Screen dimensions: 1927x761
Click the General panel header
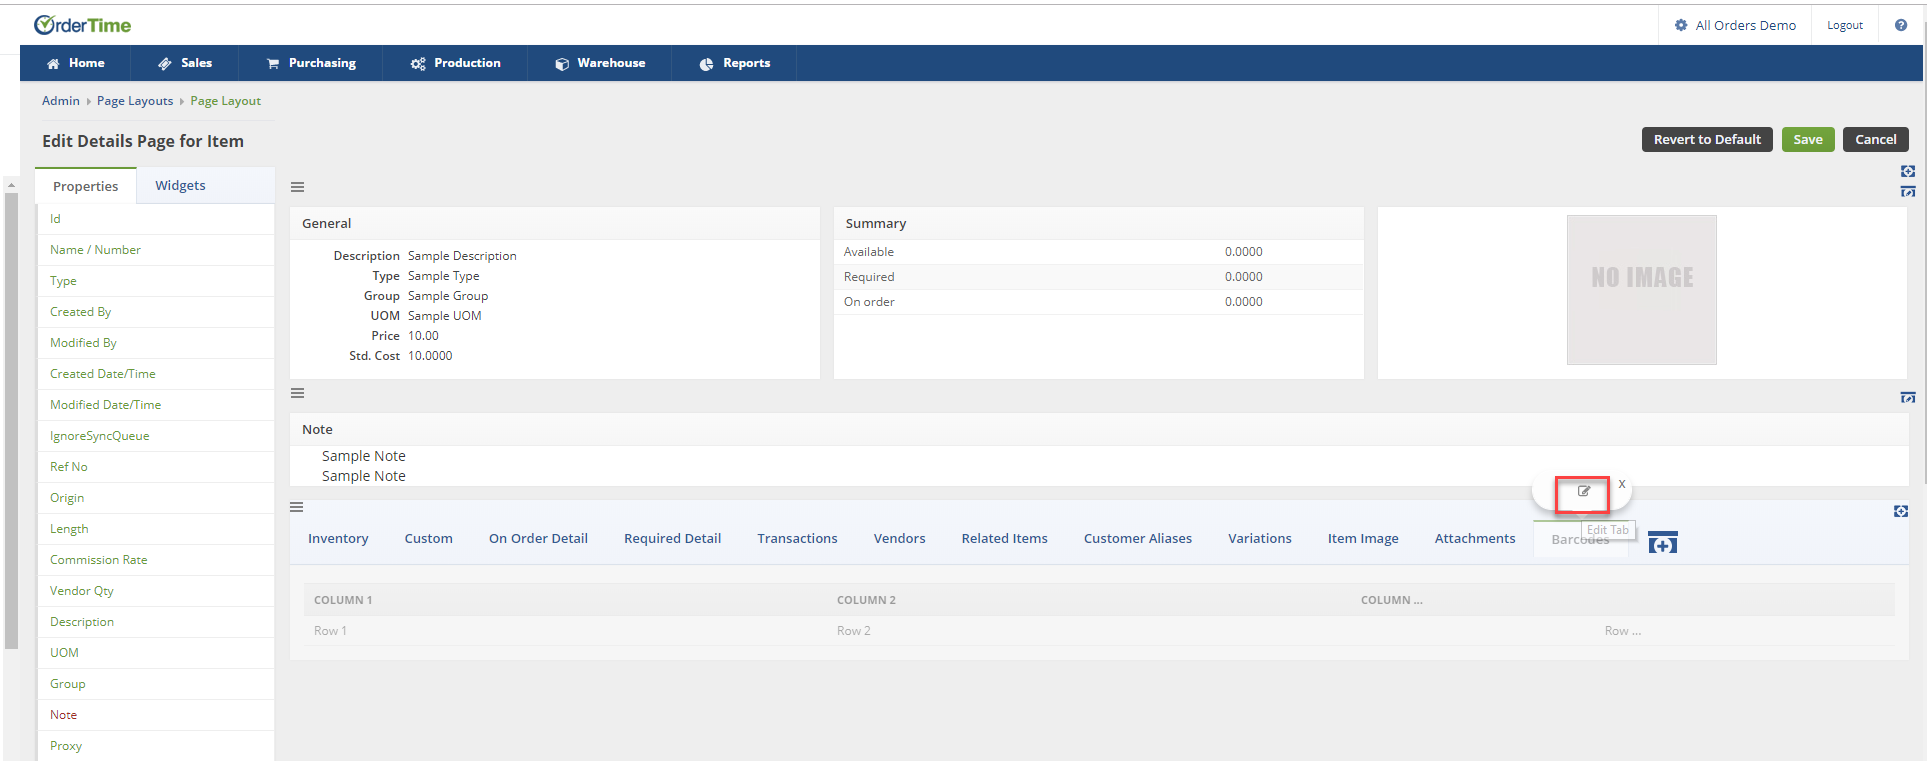point(555,223)
